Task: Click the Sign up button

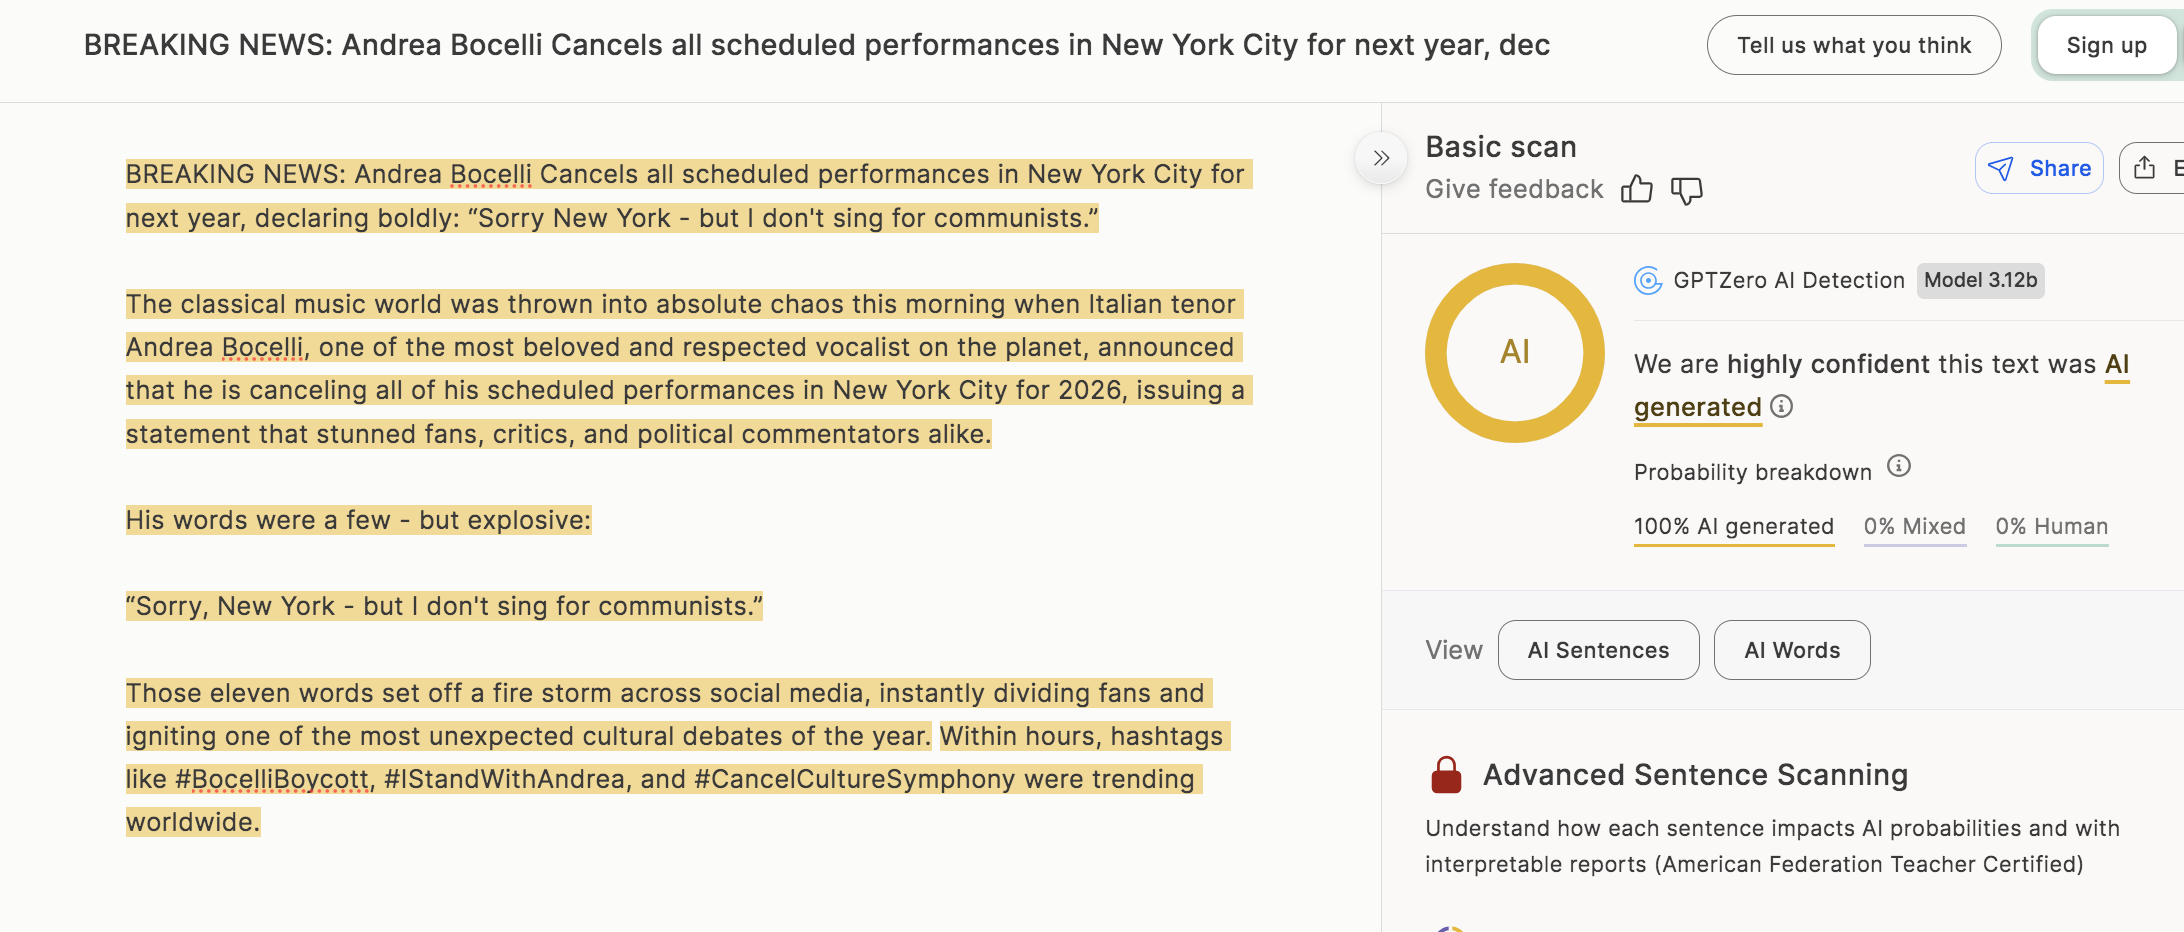Action: point(2106,45)
